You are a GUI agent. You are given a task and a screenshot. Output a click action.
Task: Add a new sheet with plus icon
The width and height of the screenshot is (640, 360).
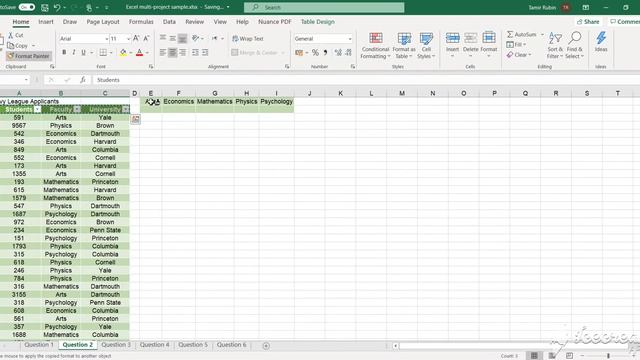click(266, 346)
